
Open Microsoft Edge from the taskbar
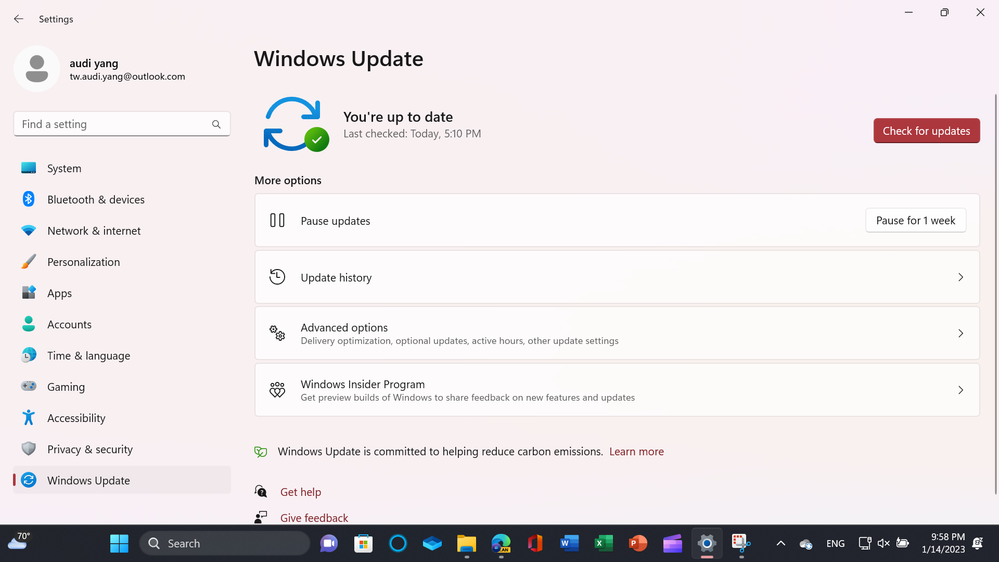click(501, 544)
